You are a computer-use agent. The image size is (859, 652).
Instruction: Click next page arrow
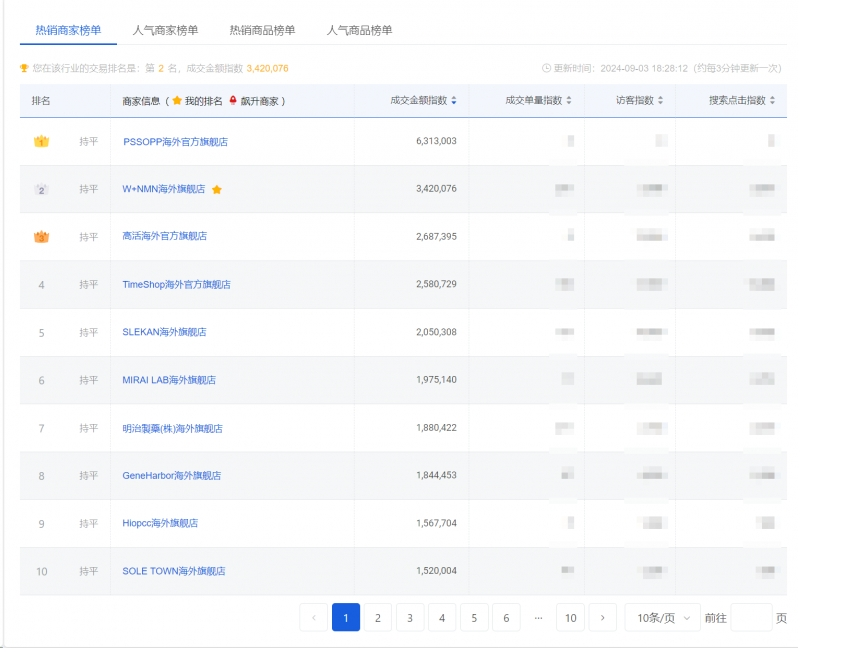pos(603,617)
